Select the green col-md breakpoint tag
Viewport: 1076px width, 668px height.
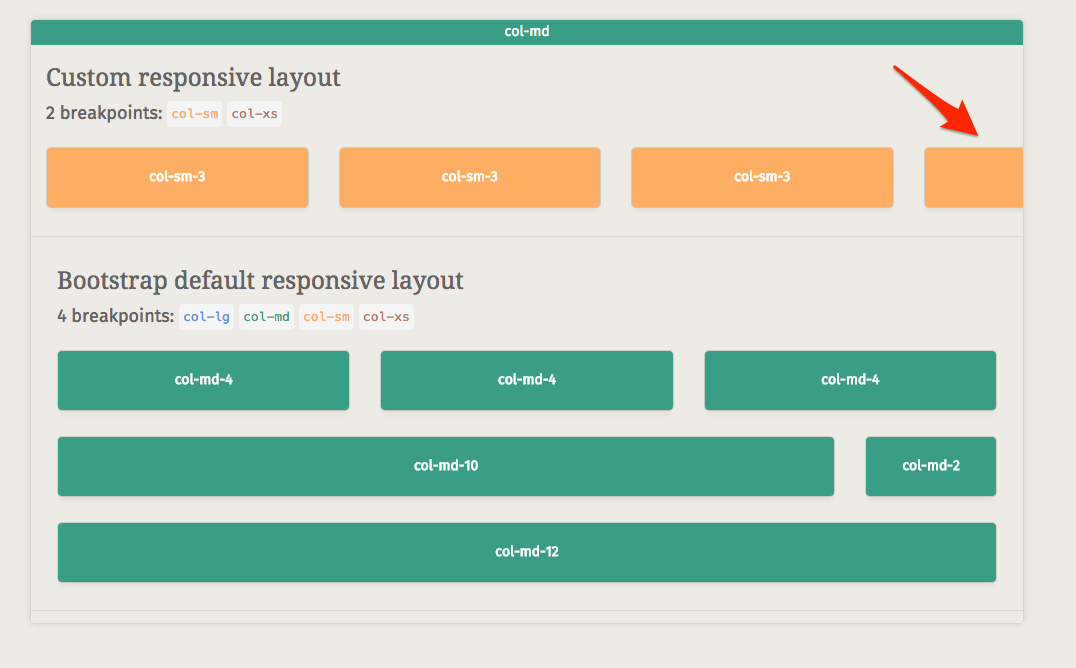coord(266,317)
